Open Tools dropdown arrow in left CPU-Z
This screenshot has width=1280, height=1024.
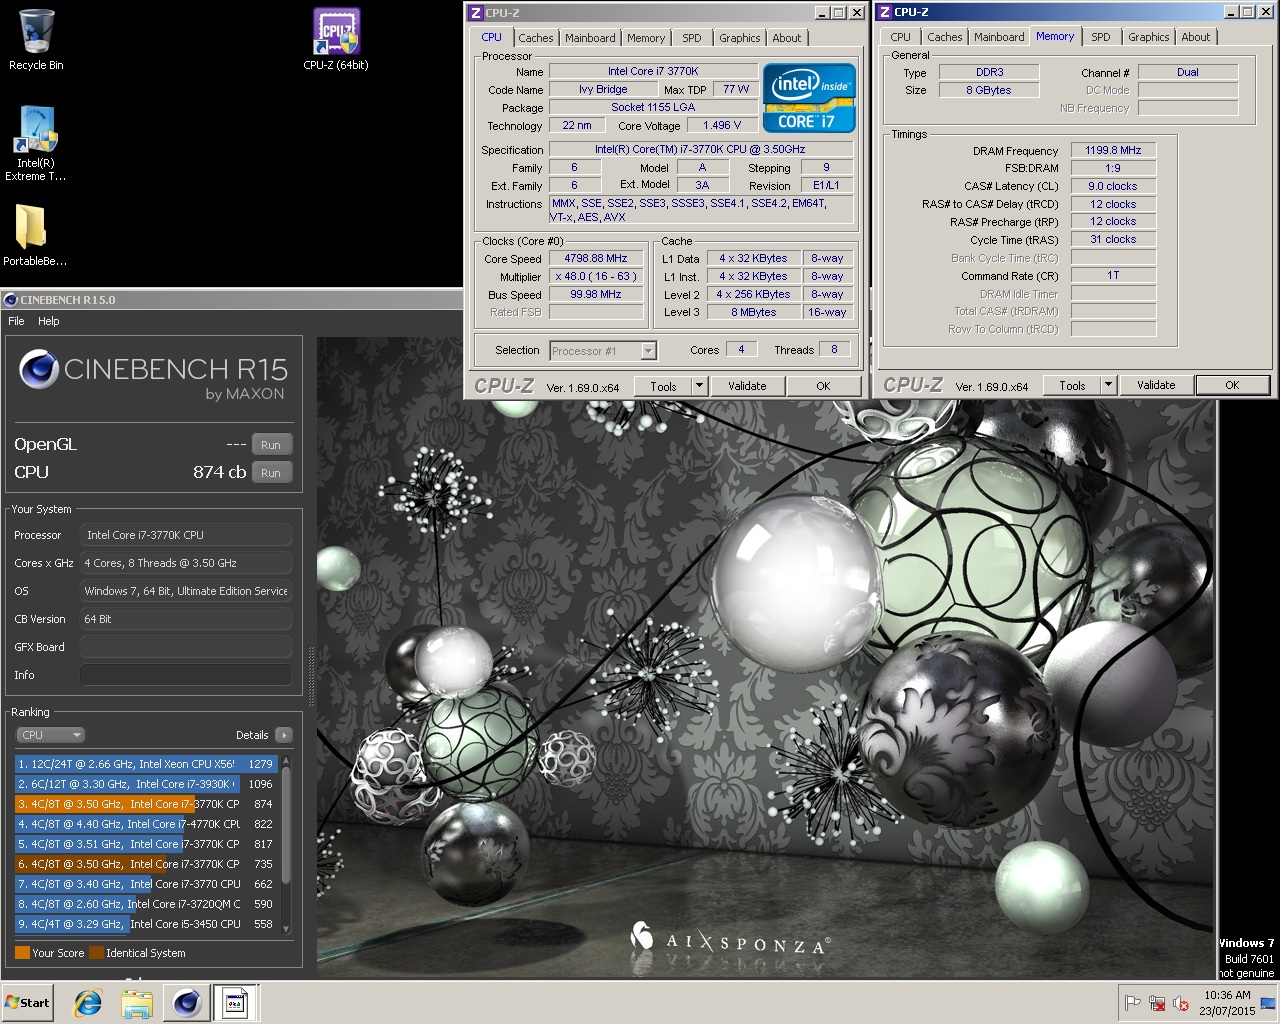click(699, 387)
